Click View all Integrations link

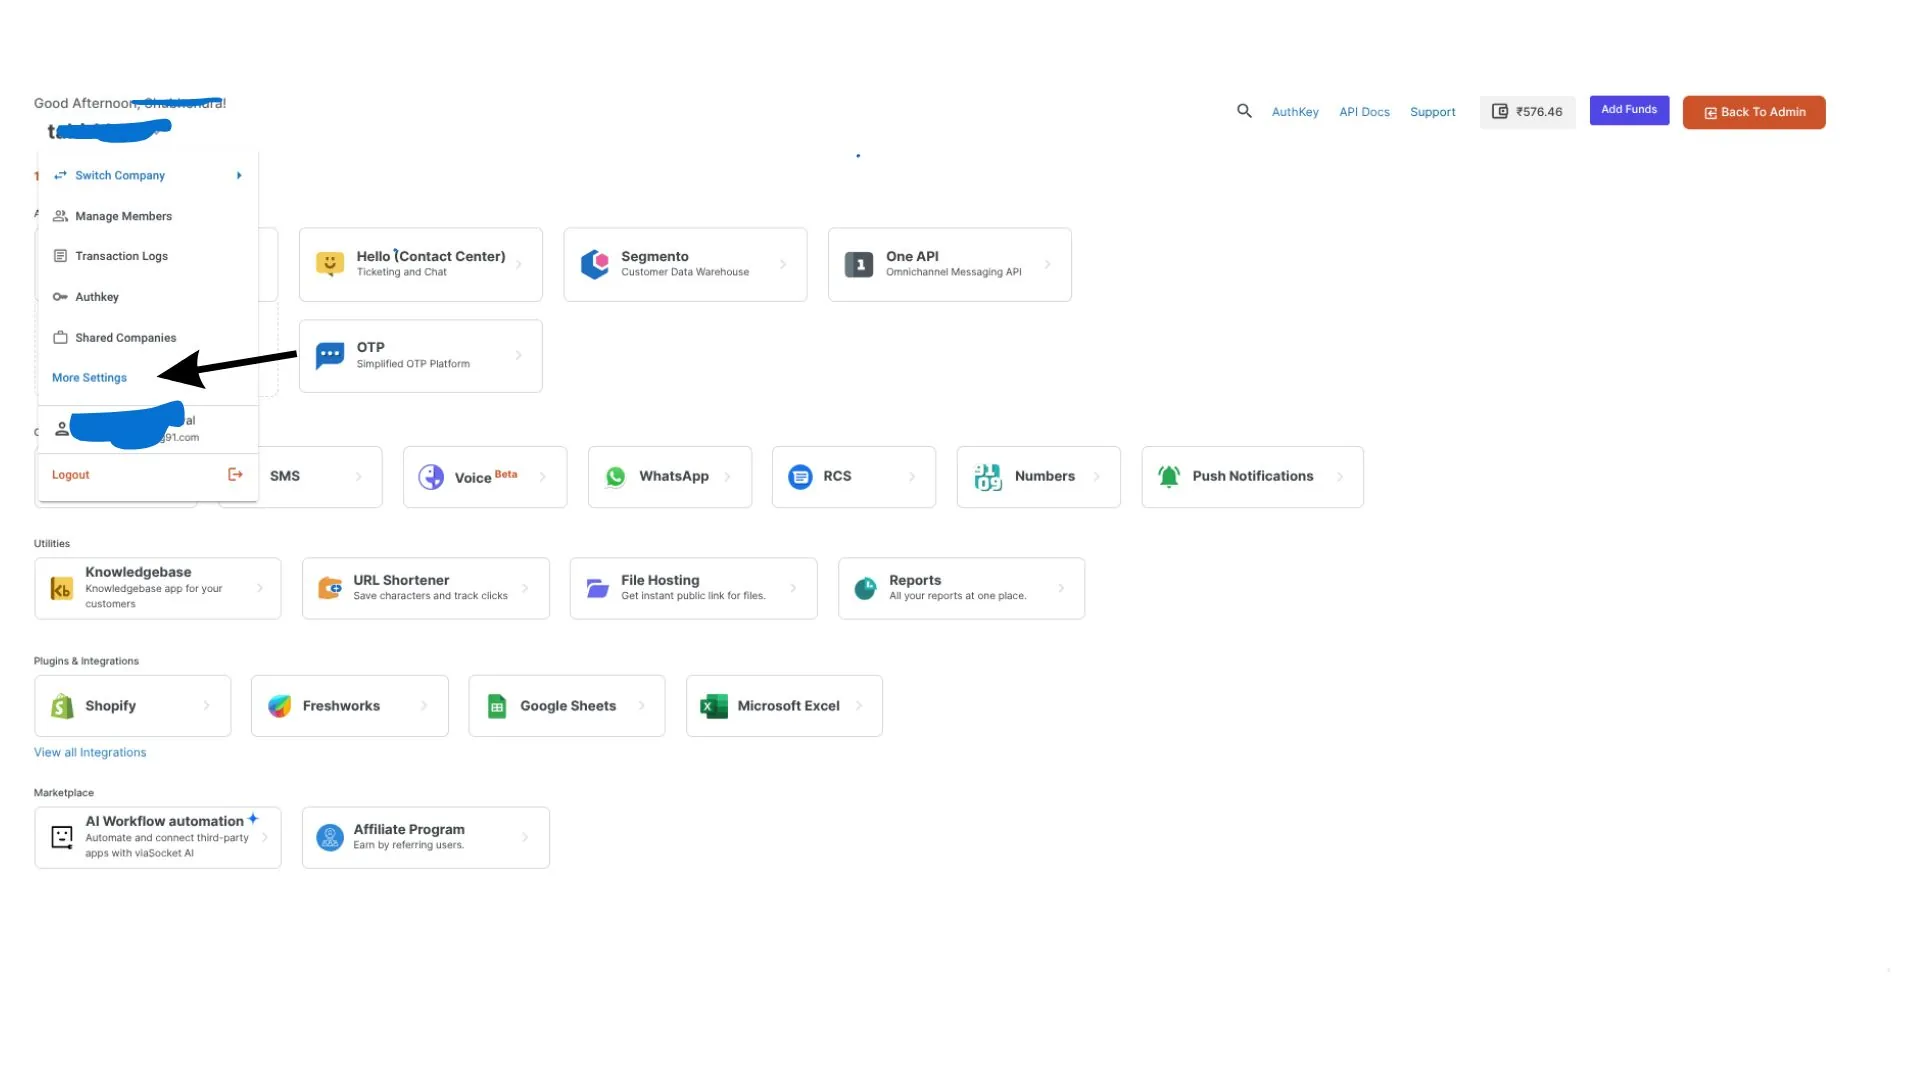pyautogui.click(x=90, y=753)
